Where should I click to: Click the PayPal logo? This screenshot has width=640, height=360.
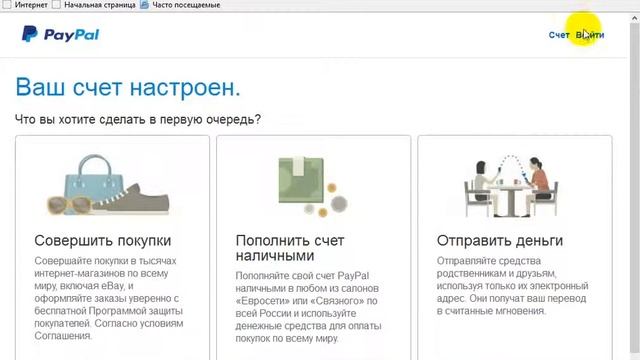60,34
